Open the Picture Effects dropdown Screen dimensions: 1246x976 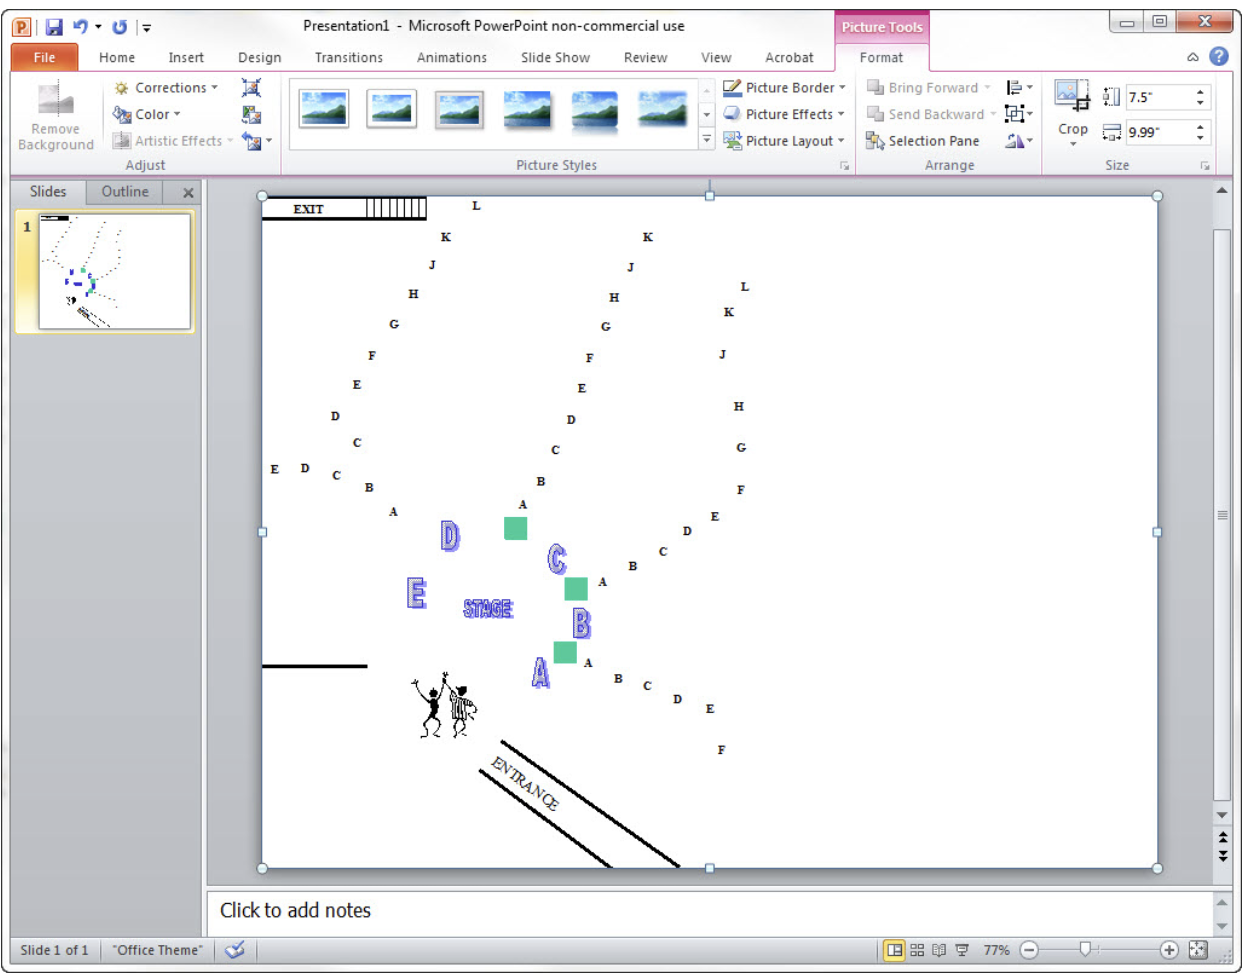pyautogui.click(x=785, y=114)
